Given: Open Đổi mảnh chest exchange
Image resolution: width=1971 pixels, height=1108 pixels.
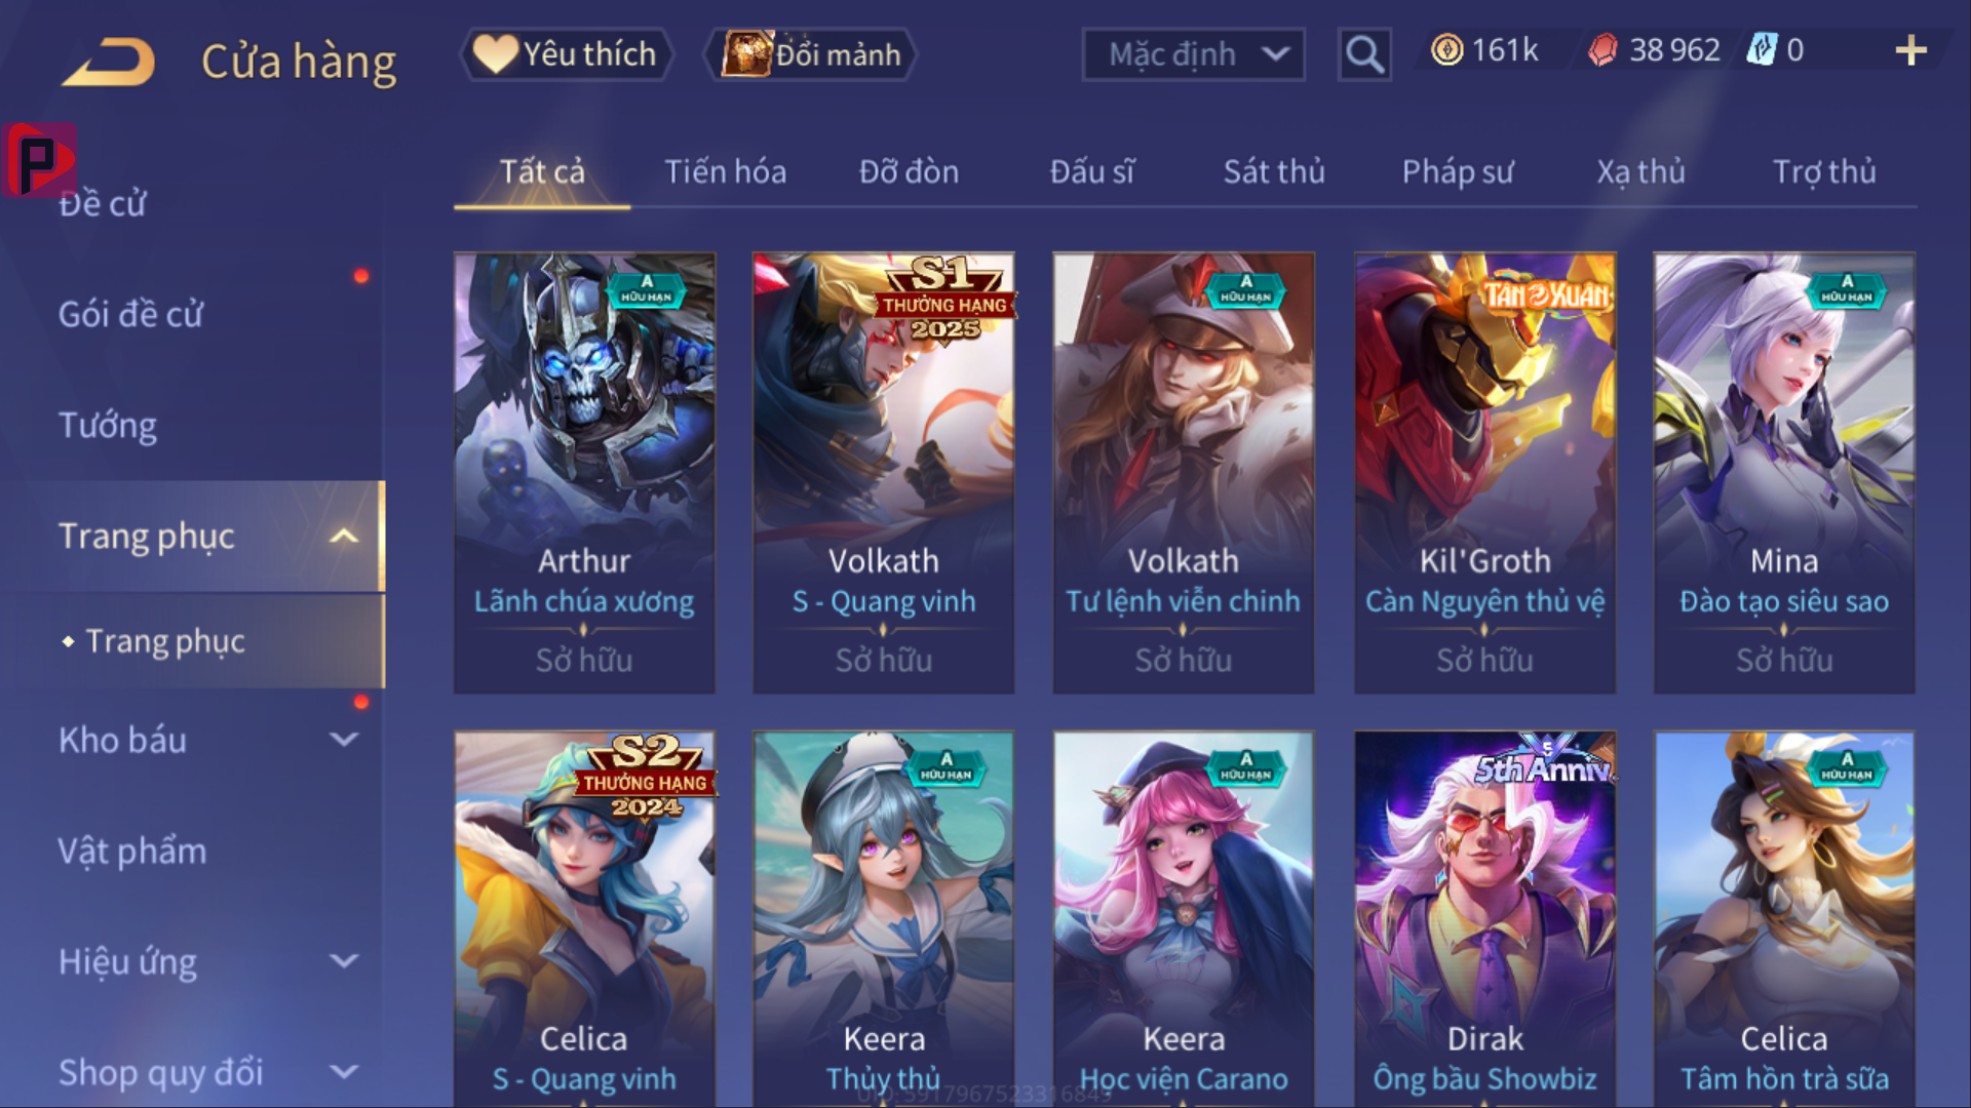Looking at the screenshot, I should [812, 54].
